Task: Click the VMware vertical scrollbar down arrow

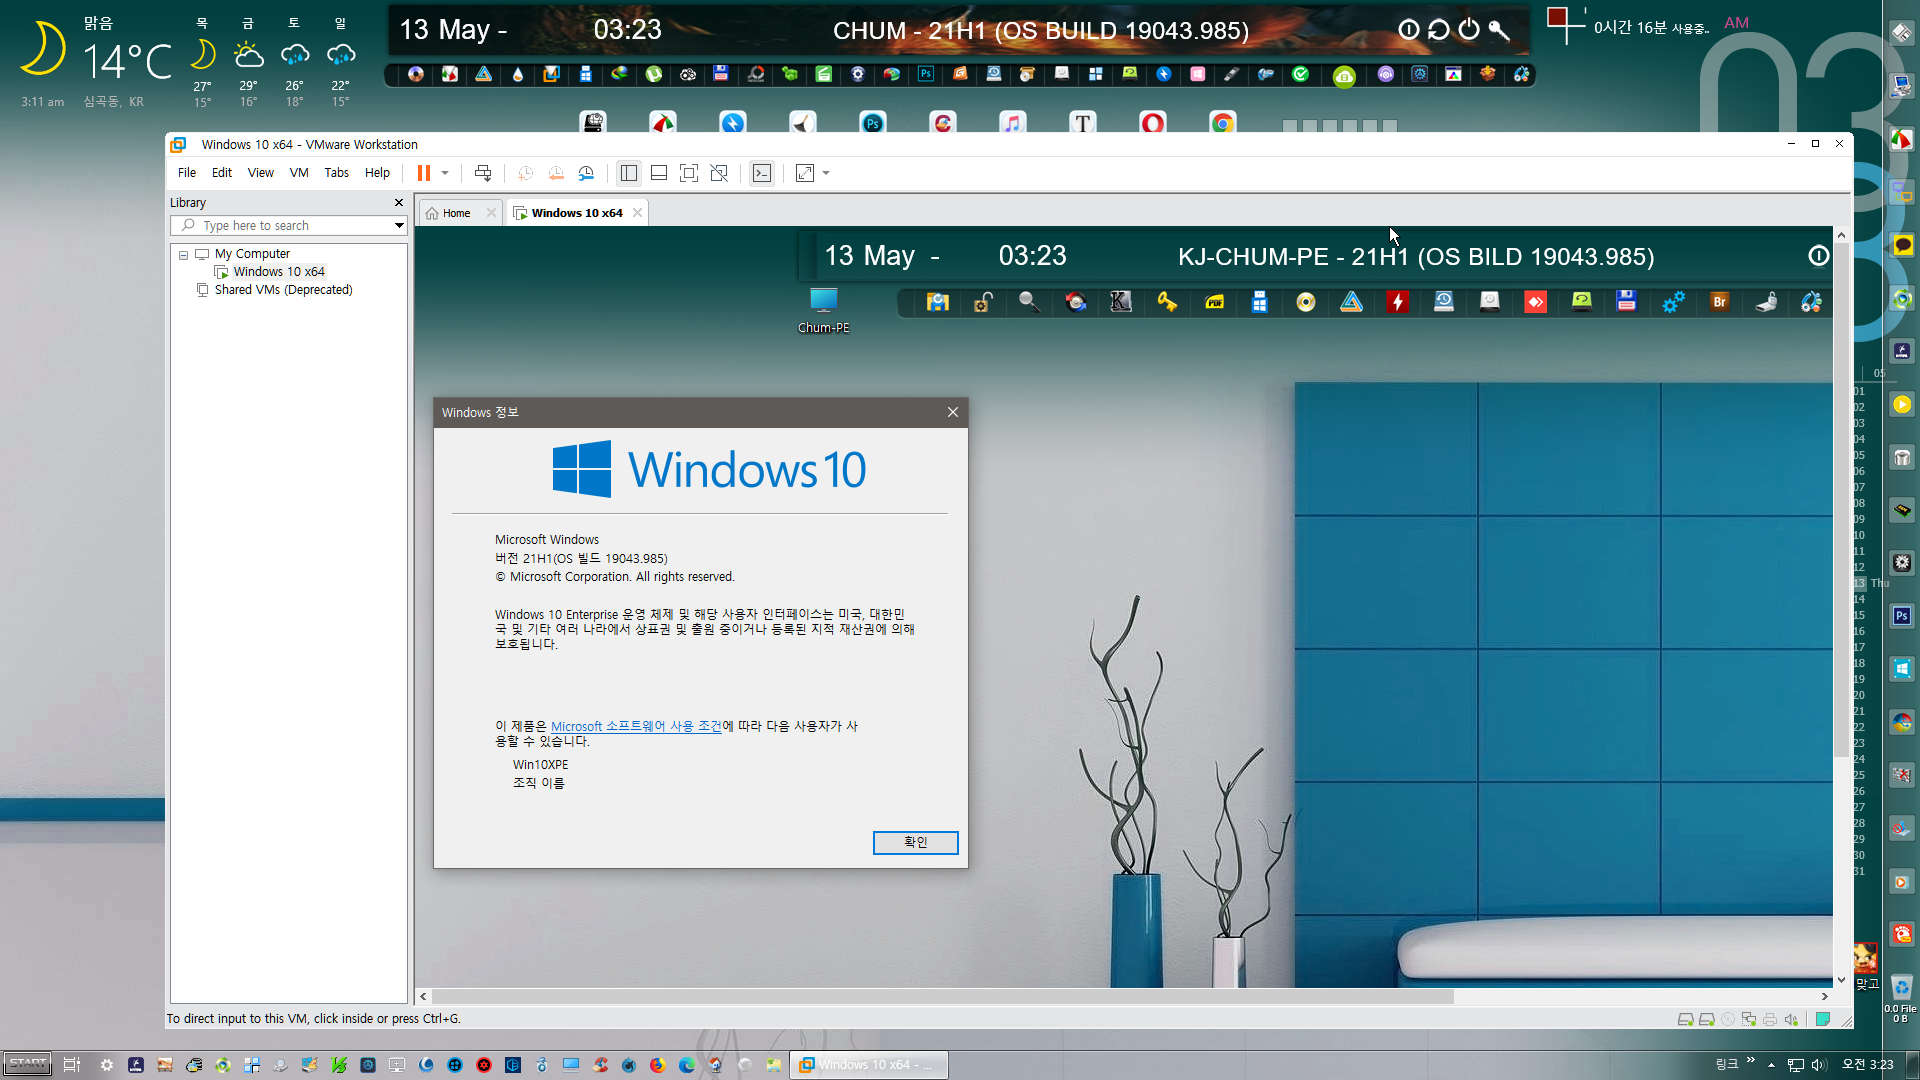Action: click(x=1841, y=980)
